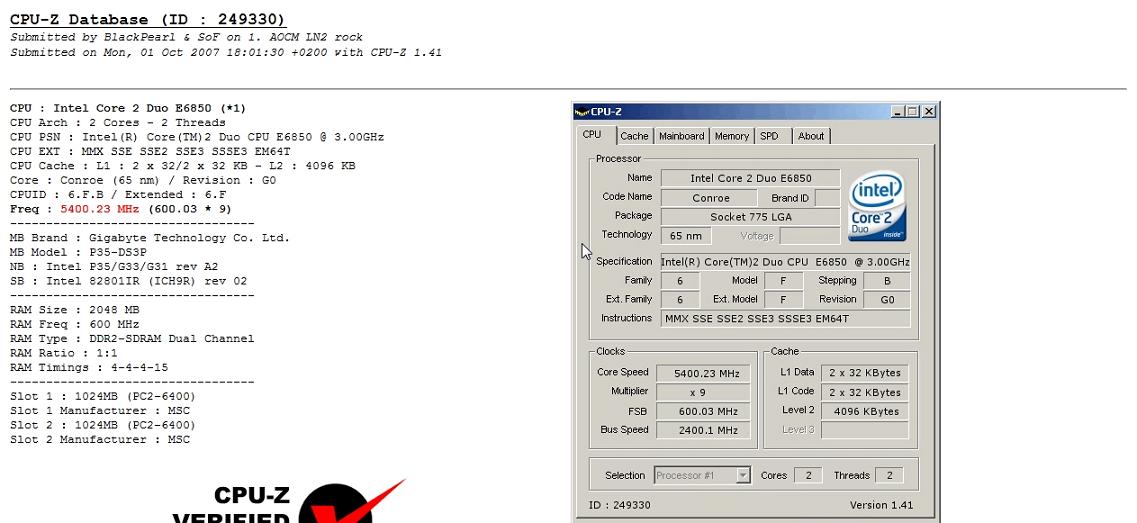Click the CPU-Z title bar icon
The height and width of the screenshot is (523, 1137).
(x=582, y=112)
